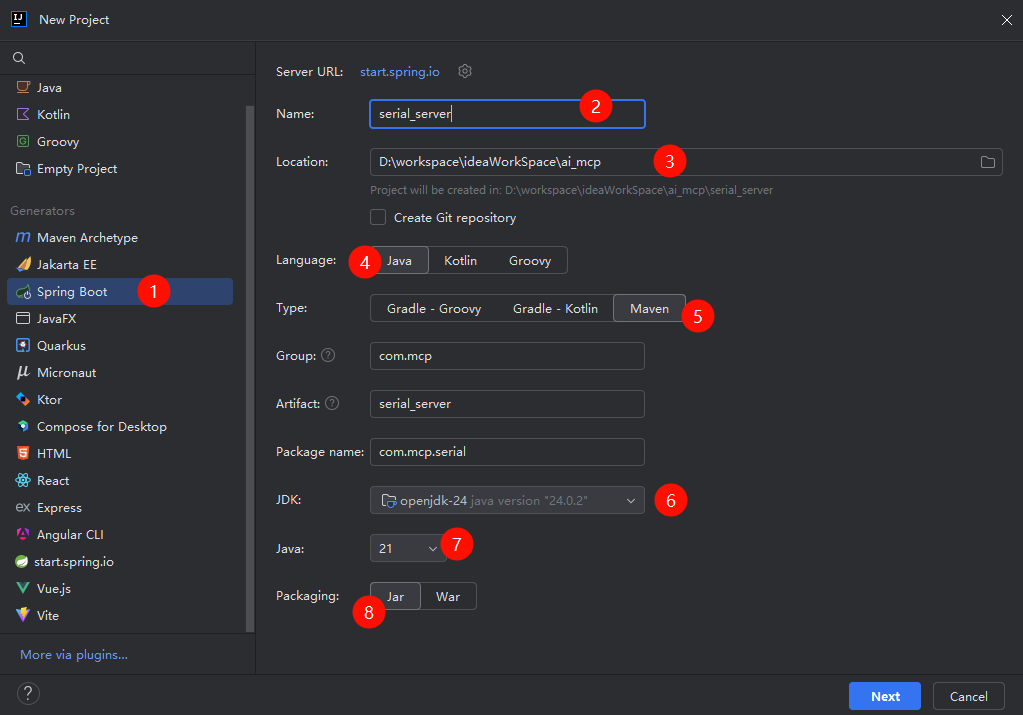Select the React atom icon
The height and width of the screenshot is (715, 1023).
pyautogui.click(x=23, y=481)
